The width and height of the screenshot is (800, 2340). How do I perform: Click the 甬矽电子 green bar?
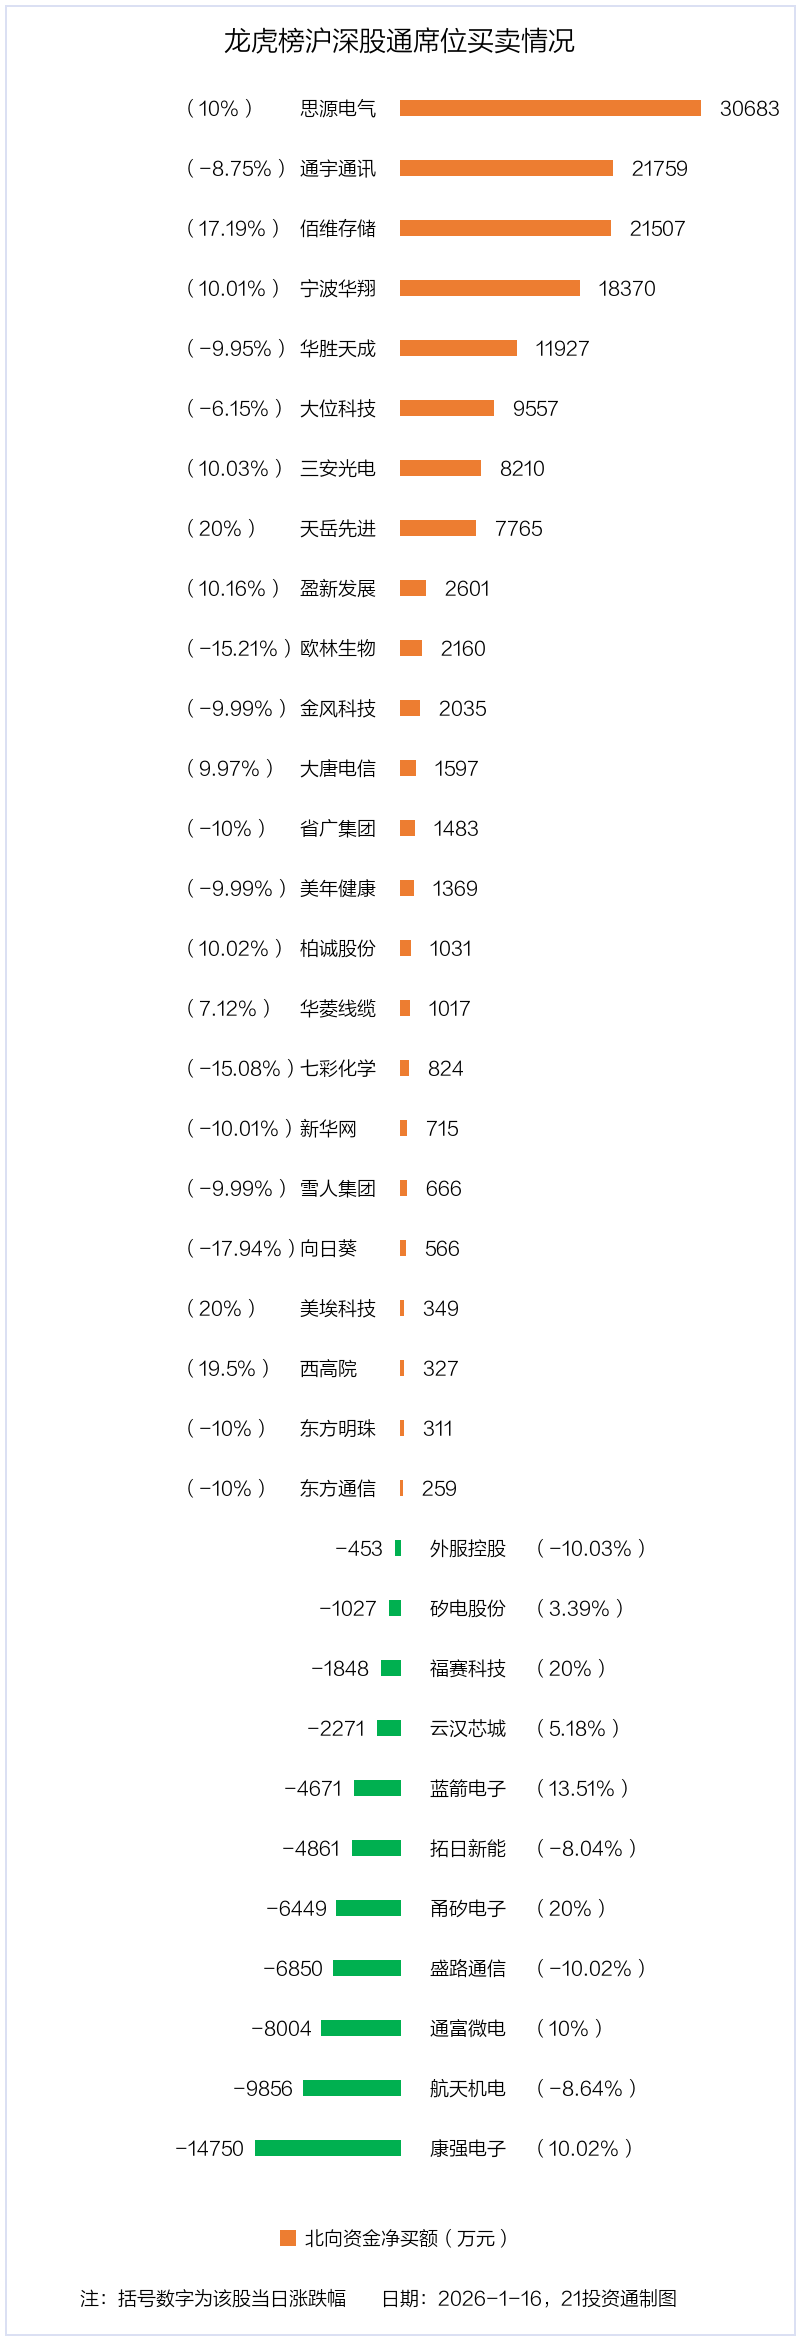368,1908
